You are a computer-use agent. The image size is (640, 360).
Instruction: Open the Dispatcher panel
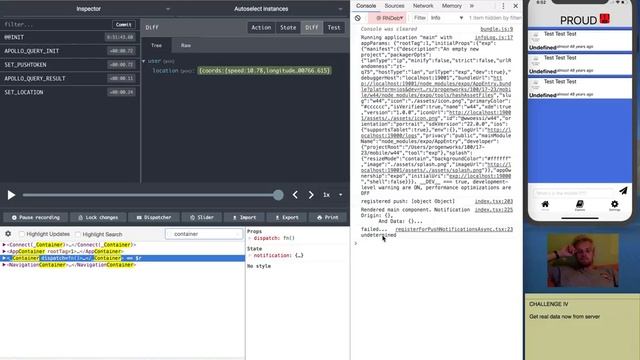(154, 218)
